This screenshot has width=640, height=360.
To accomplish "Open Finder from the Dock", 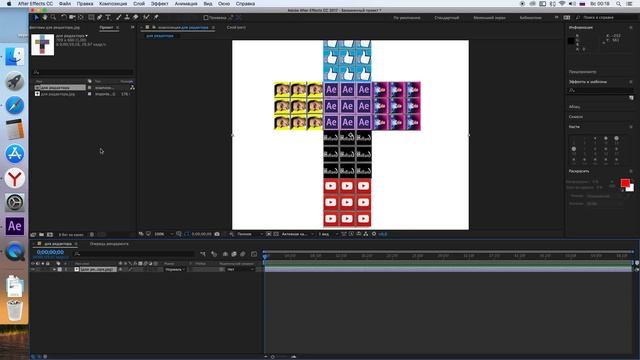I will pyautogui.click(x=15, y=57).
